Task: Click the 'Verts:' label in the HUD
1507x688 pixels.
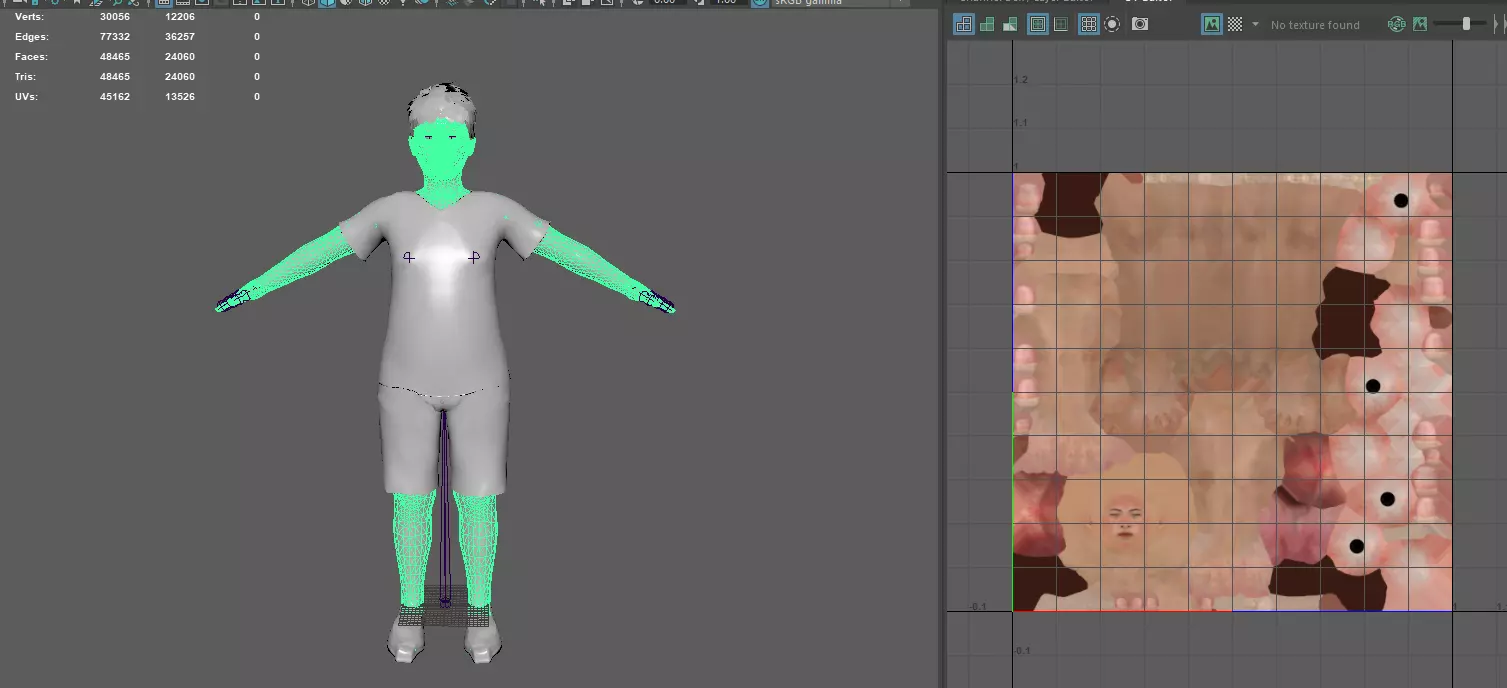Action: tap(30, 17)
